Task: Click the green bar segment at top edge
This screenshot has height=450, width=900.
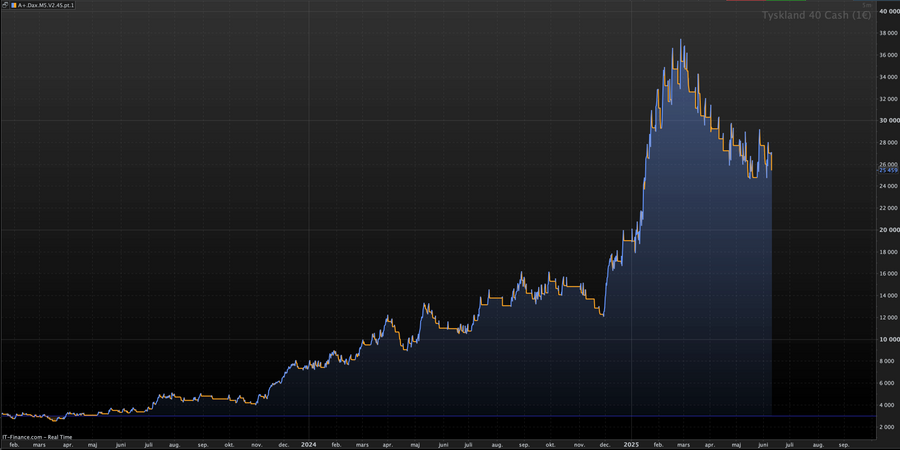Action: coord(786,1)
